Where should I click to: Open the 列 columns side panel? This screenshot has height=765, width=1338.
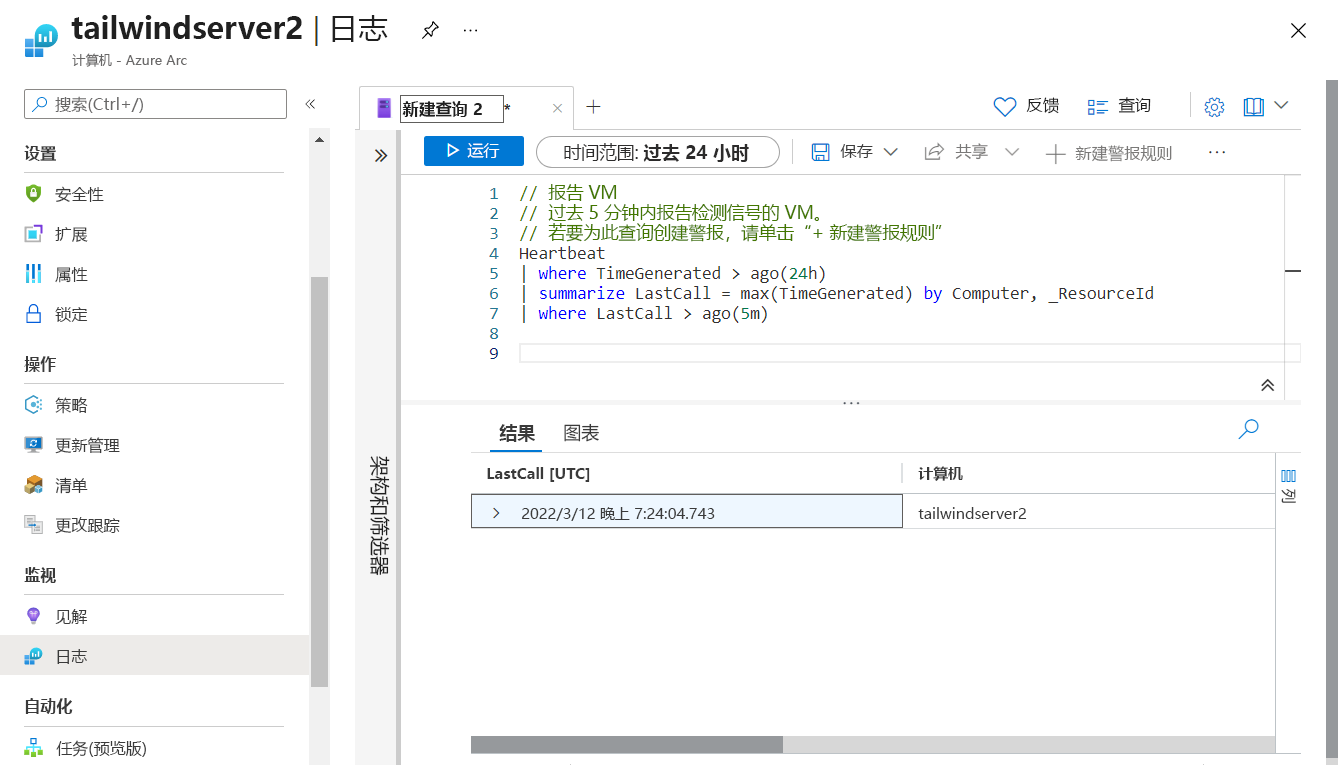tap(1289, 486)
